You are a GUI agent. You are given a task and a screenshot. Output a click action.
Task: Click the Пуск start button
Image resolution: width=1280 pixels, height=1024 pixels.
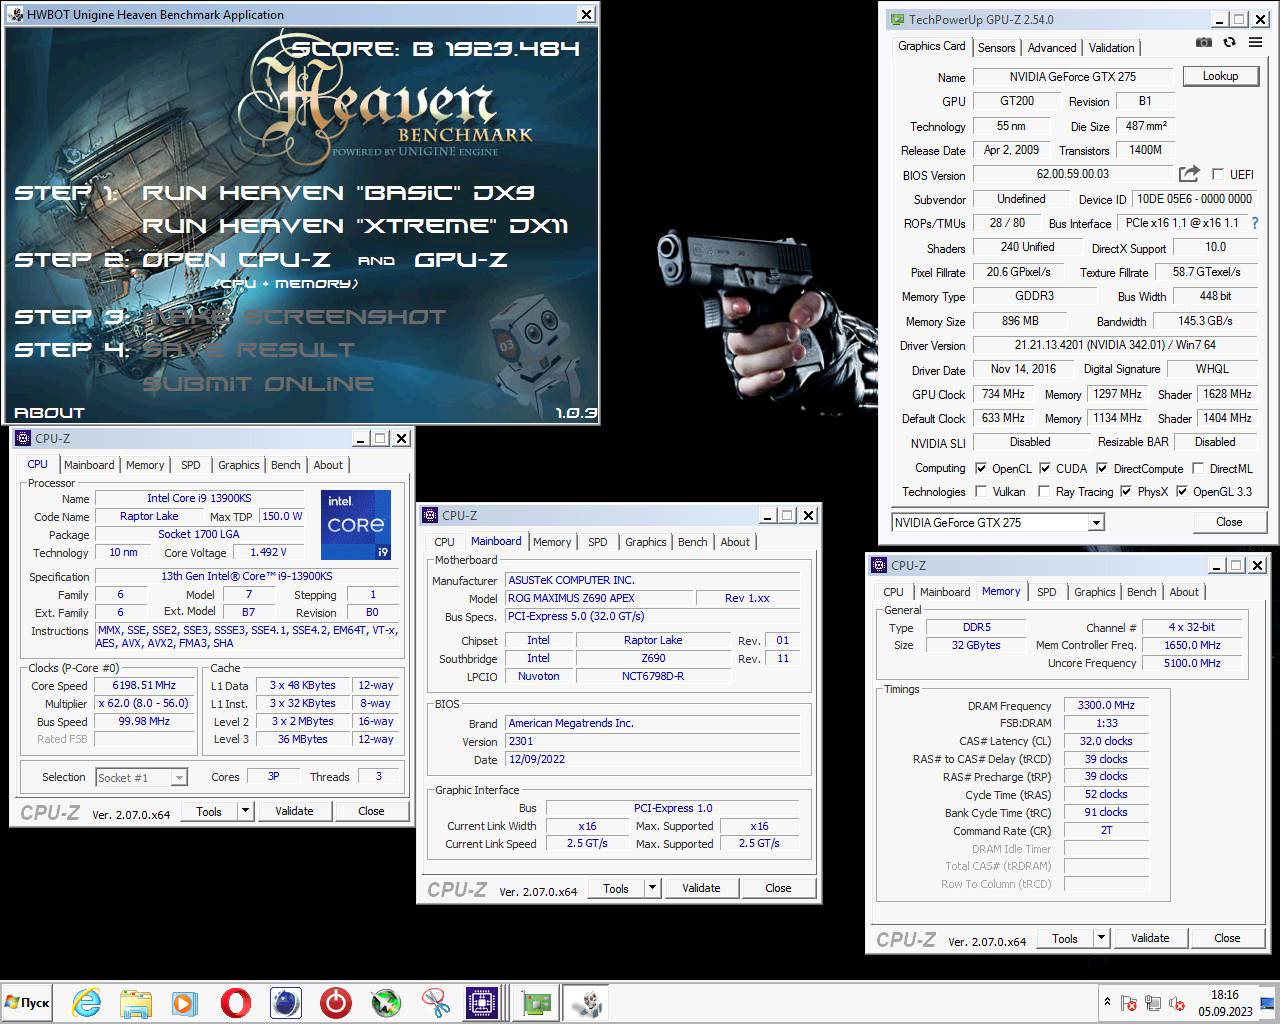27,1002
